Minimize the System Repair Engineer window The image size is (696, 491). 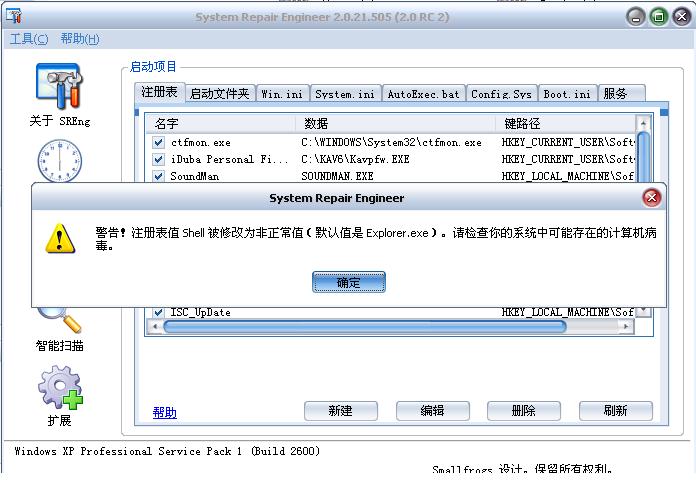click(636, 17)
